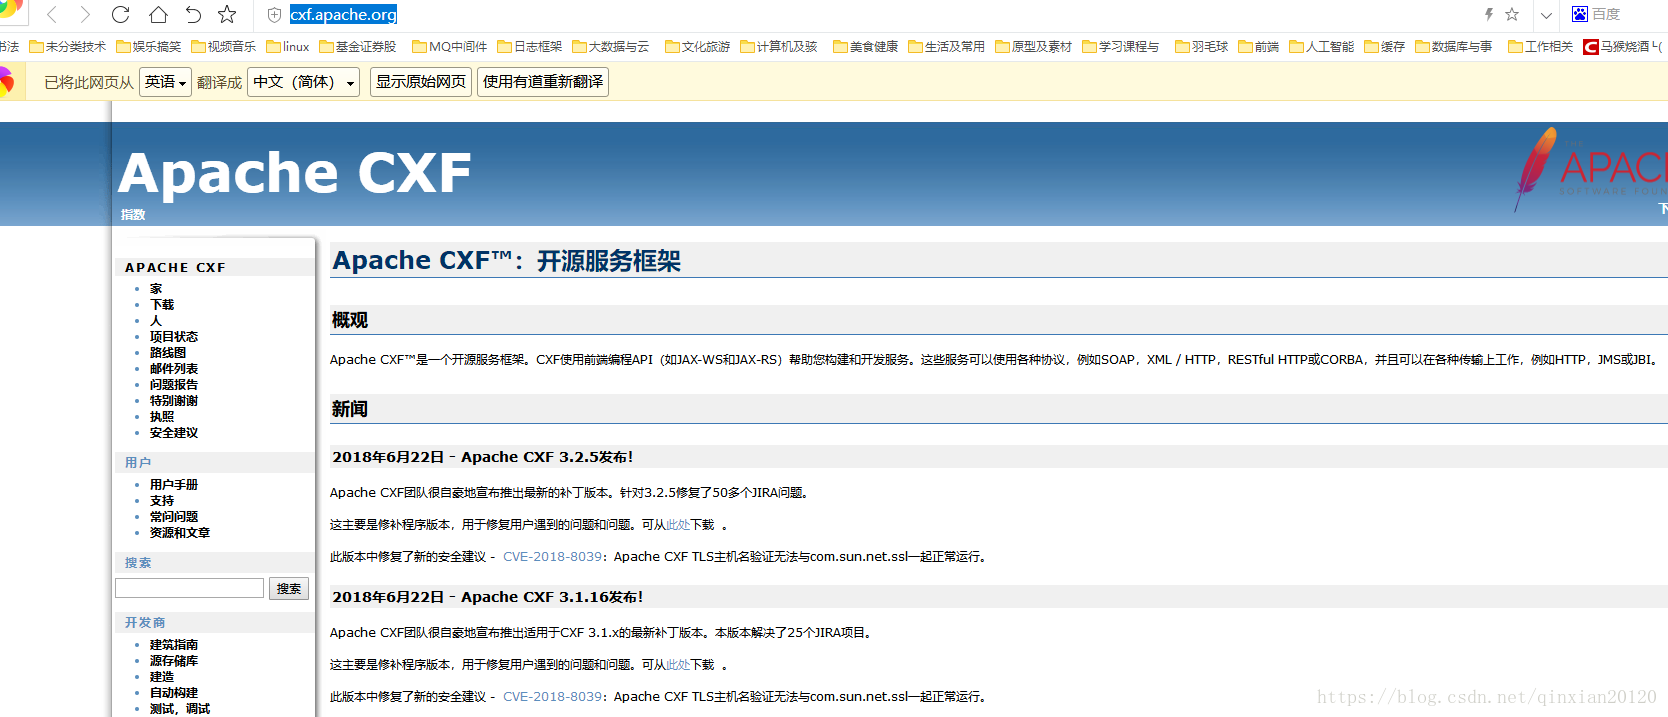Click 此处 download link under CXF 3.1.16
The image size is (1668, 717).
(678, 665)
